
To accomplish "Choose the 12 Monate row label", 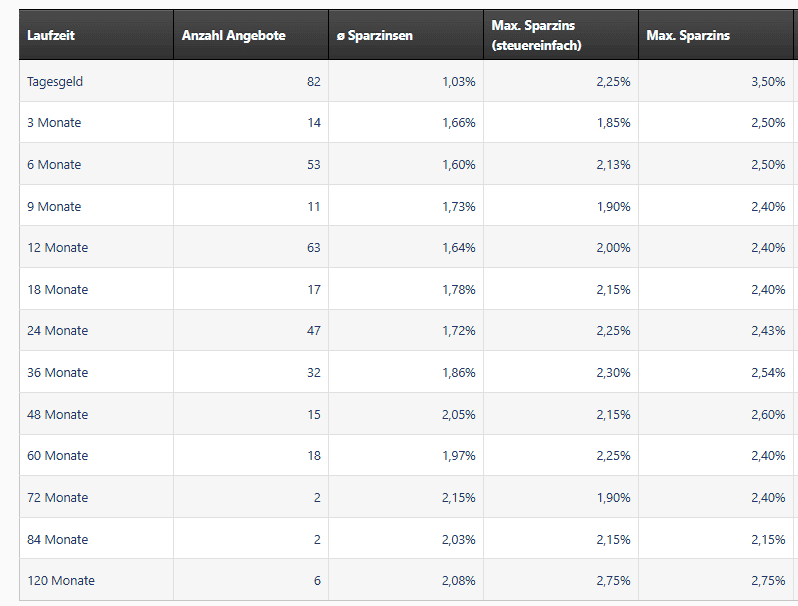I will pyautogui.click(x=57, y=247).
